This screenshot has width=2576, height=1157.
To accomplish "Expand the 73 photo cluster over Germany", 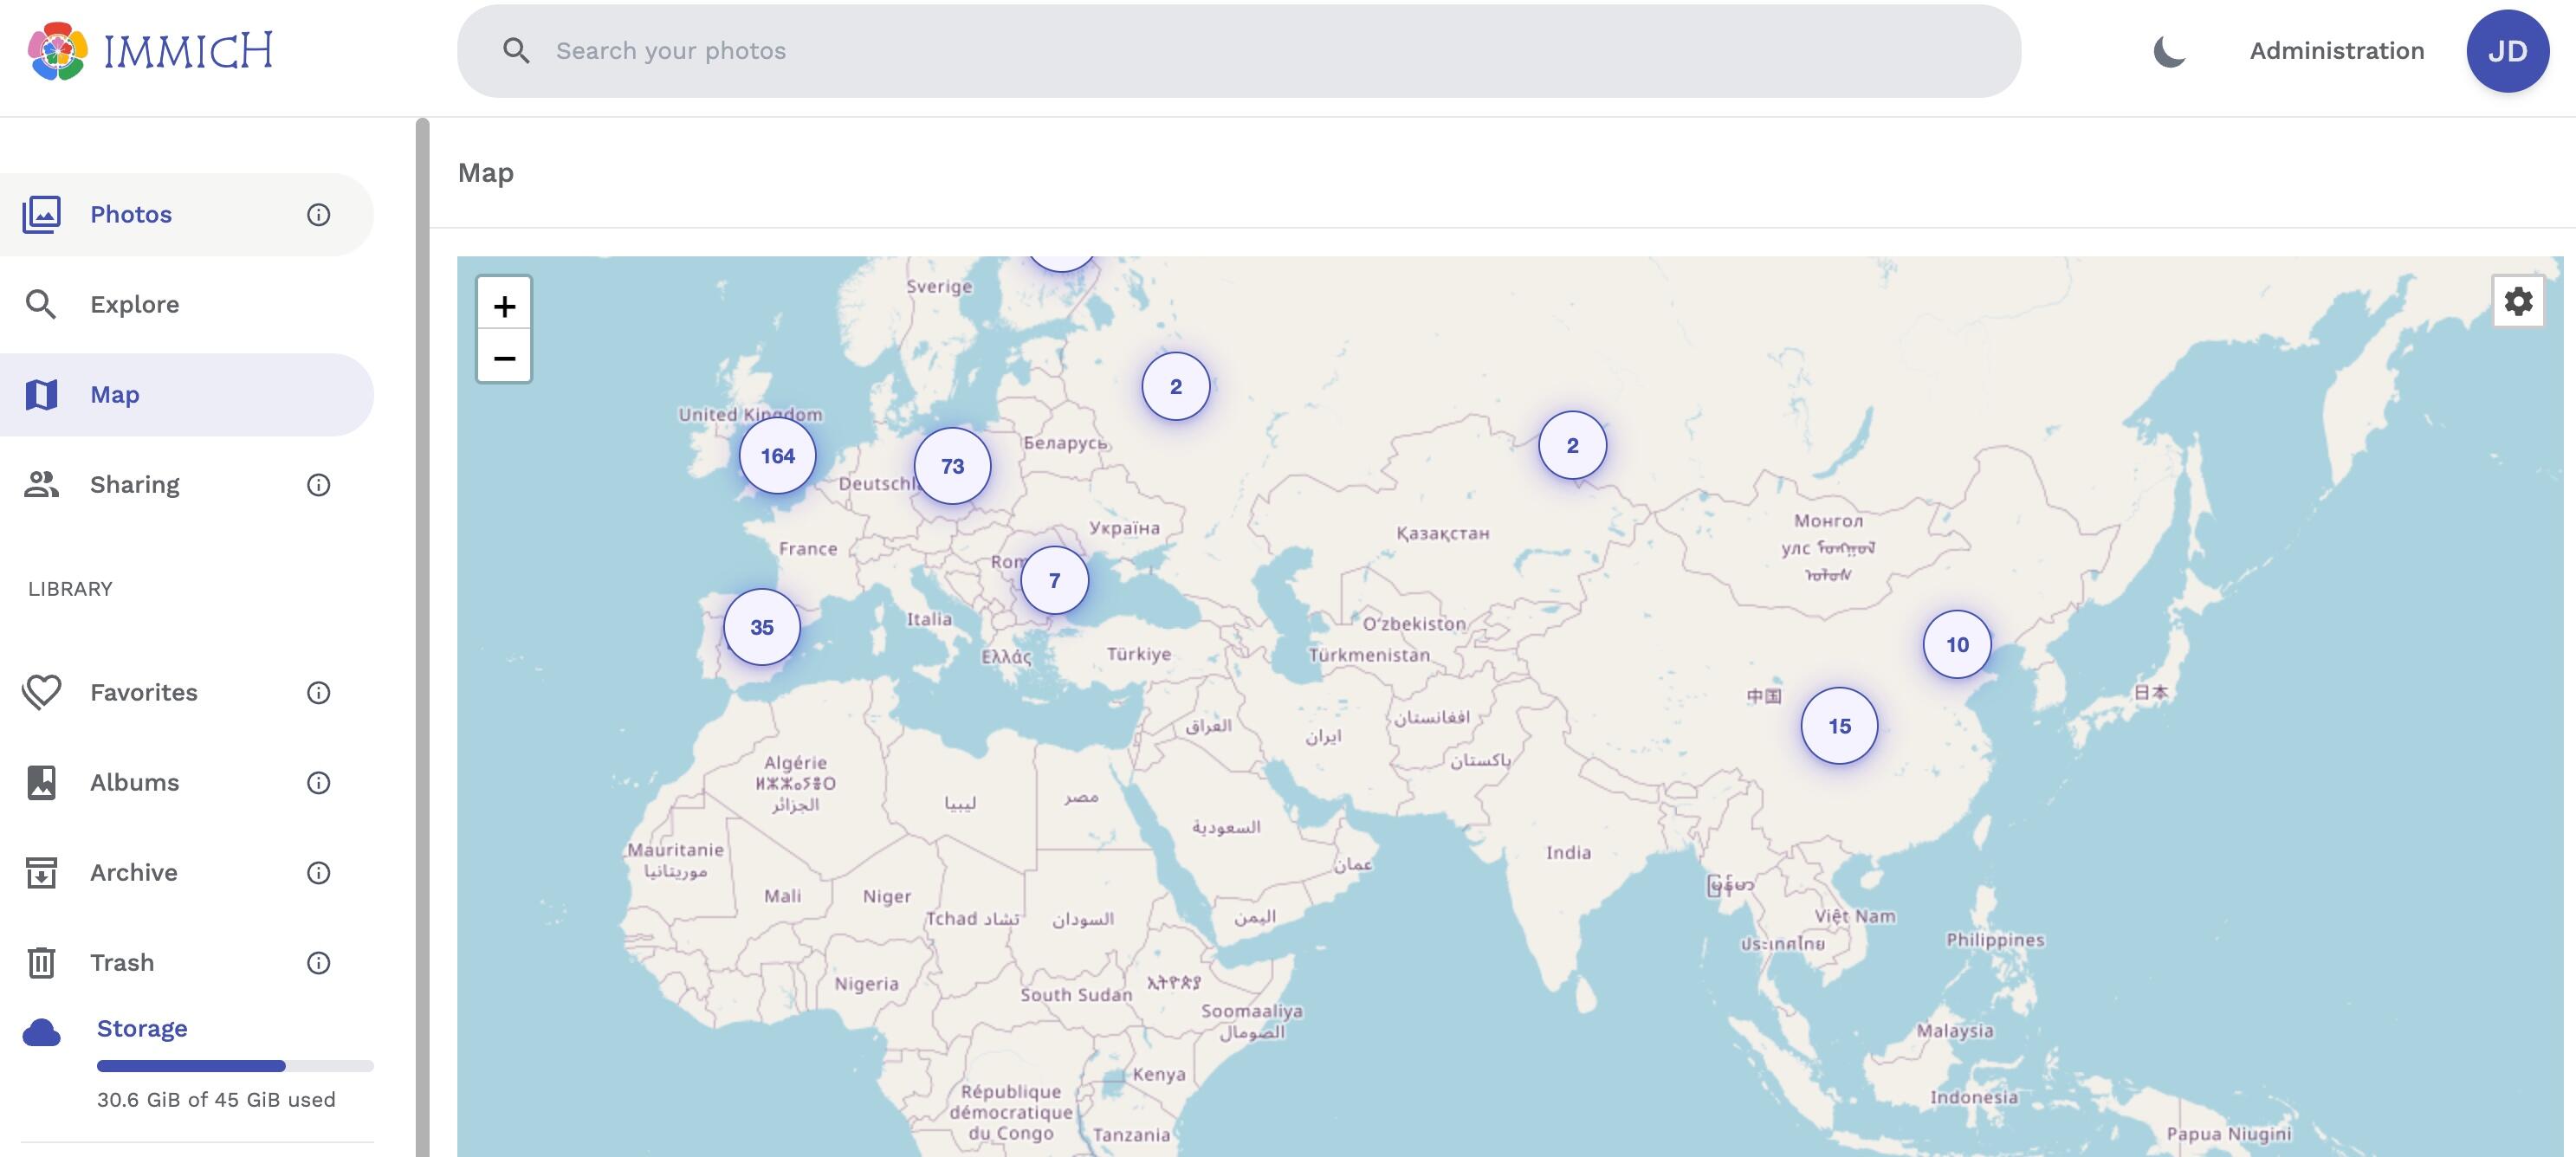I will (x=952, y=466).
